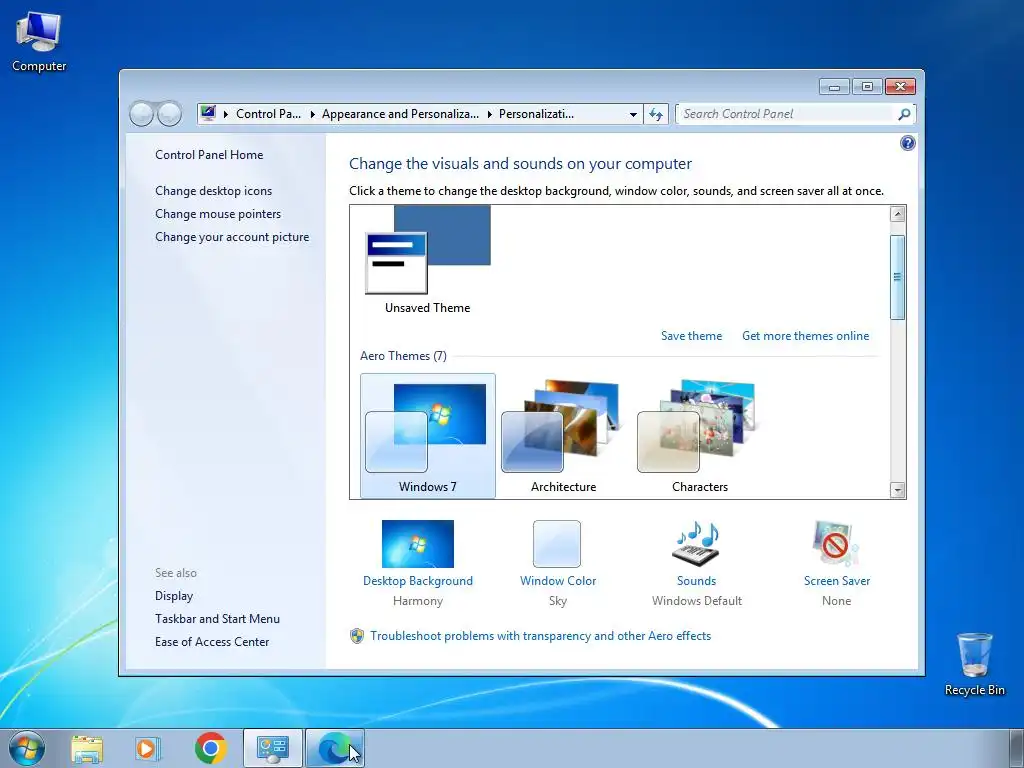This screenshot has width=1024, height=768.
Task: Open Ease of Access Center link
Action: [212, 642]
